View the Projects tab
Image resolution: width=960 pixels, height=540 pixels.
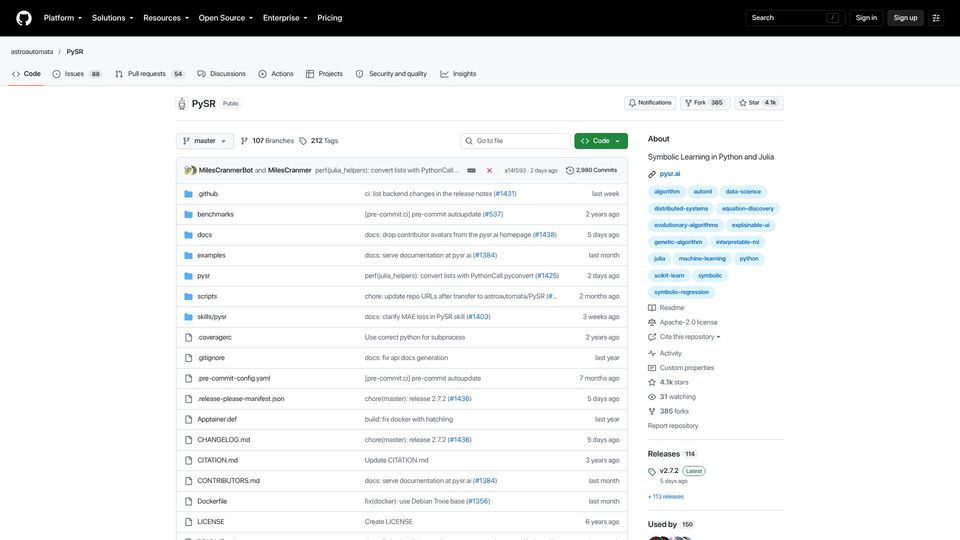(324, 73)
